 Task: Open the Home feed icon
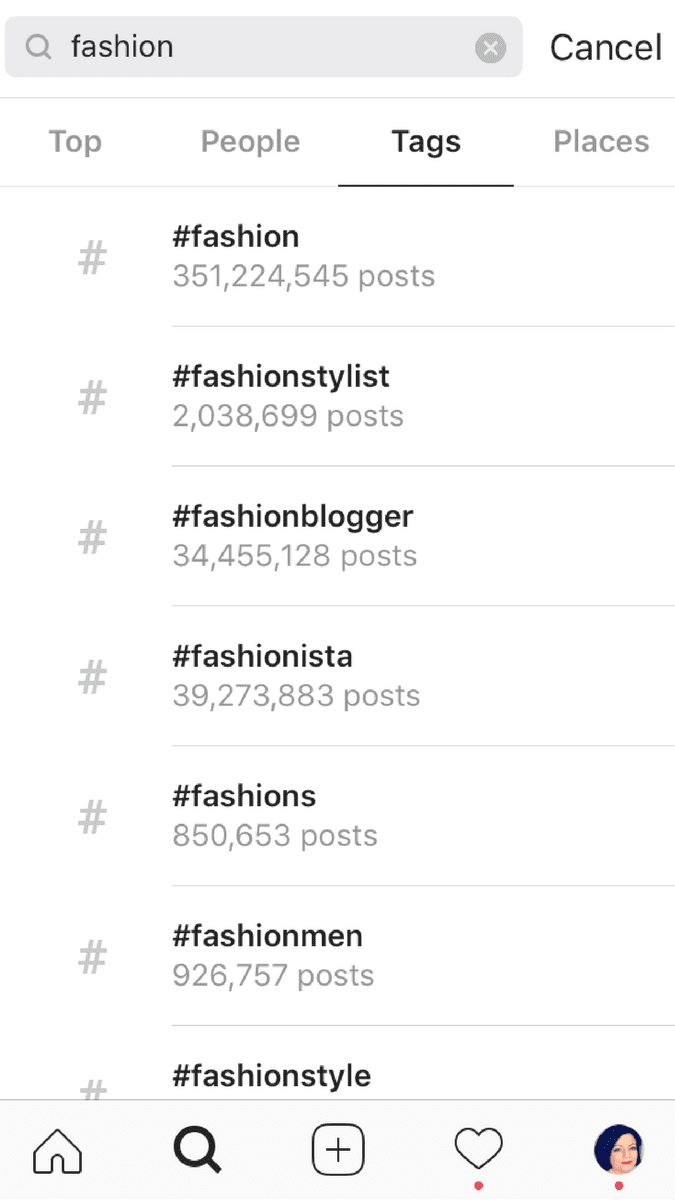(x=56, y=1150)
